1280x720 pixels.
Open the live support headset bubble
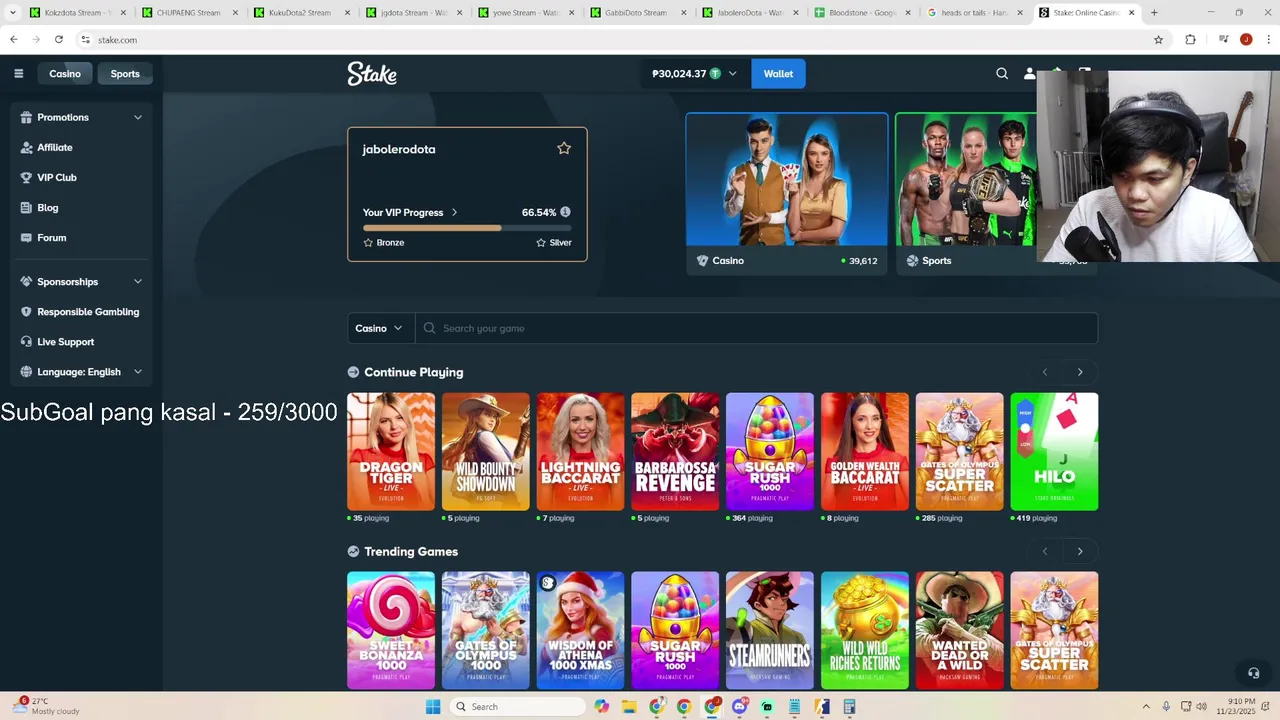[1253, 673]
